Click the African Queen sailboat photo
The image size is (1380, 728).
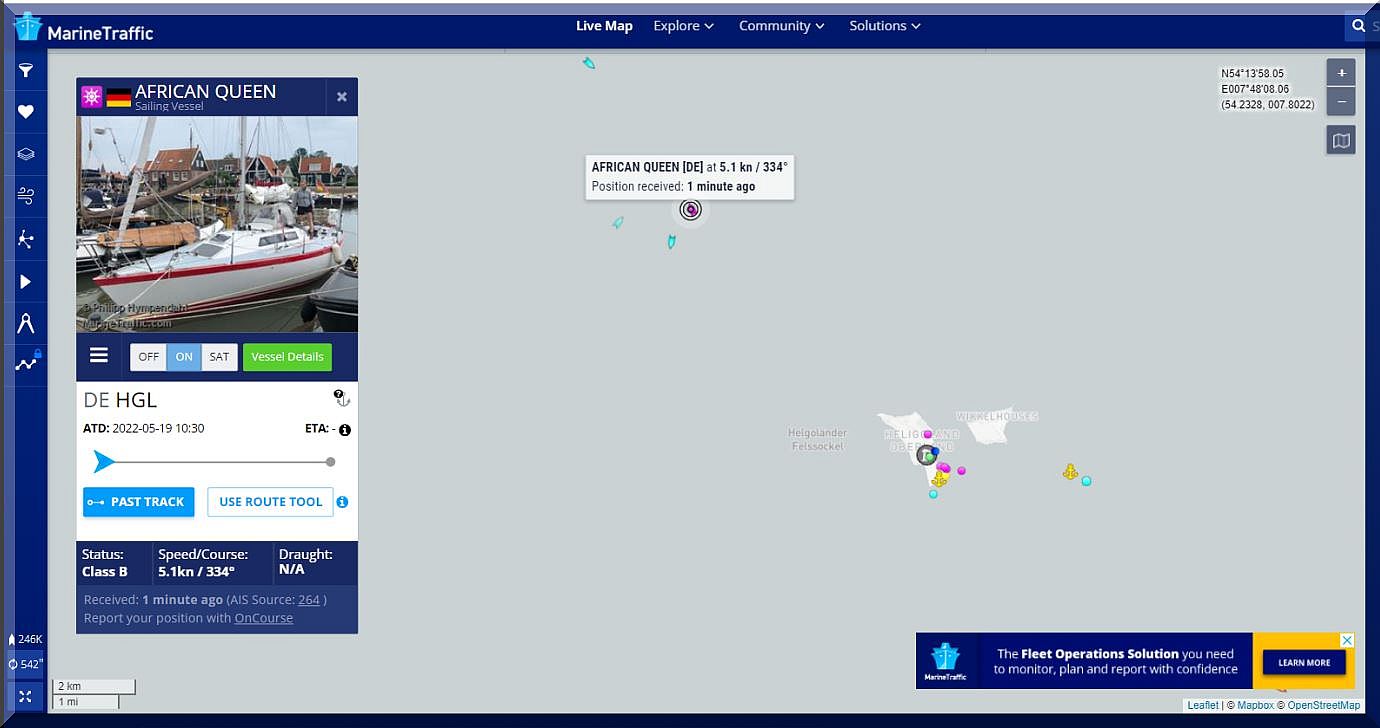pos(217,224)
